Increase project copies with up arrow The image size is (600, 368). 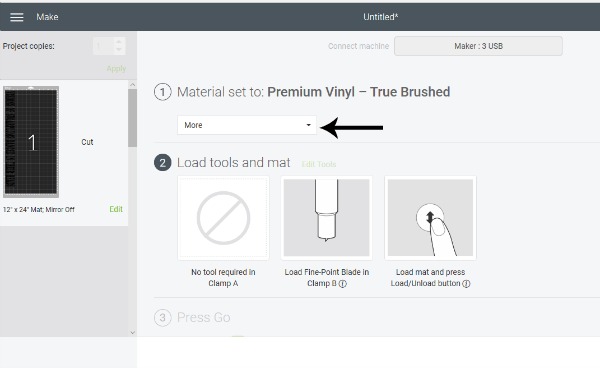click(119, 42)
